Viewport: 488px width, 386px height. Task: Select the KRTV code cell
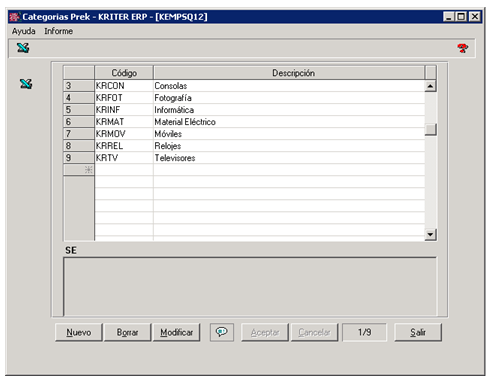(x=124, y=158)
